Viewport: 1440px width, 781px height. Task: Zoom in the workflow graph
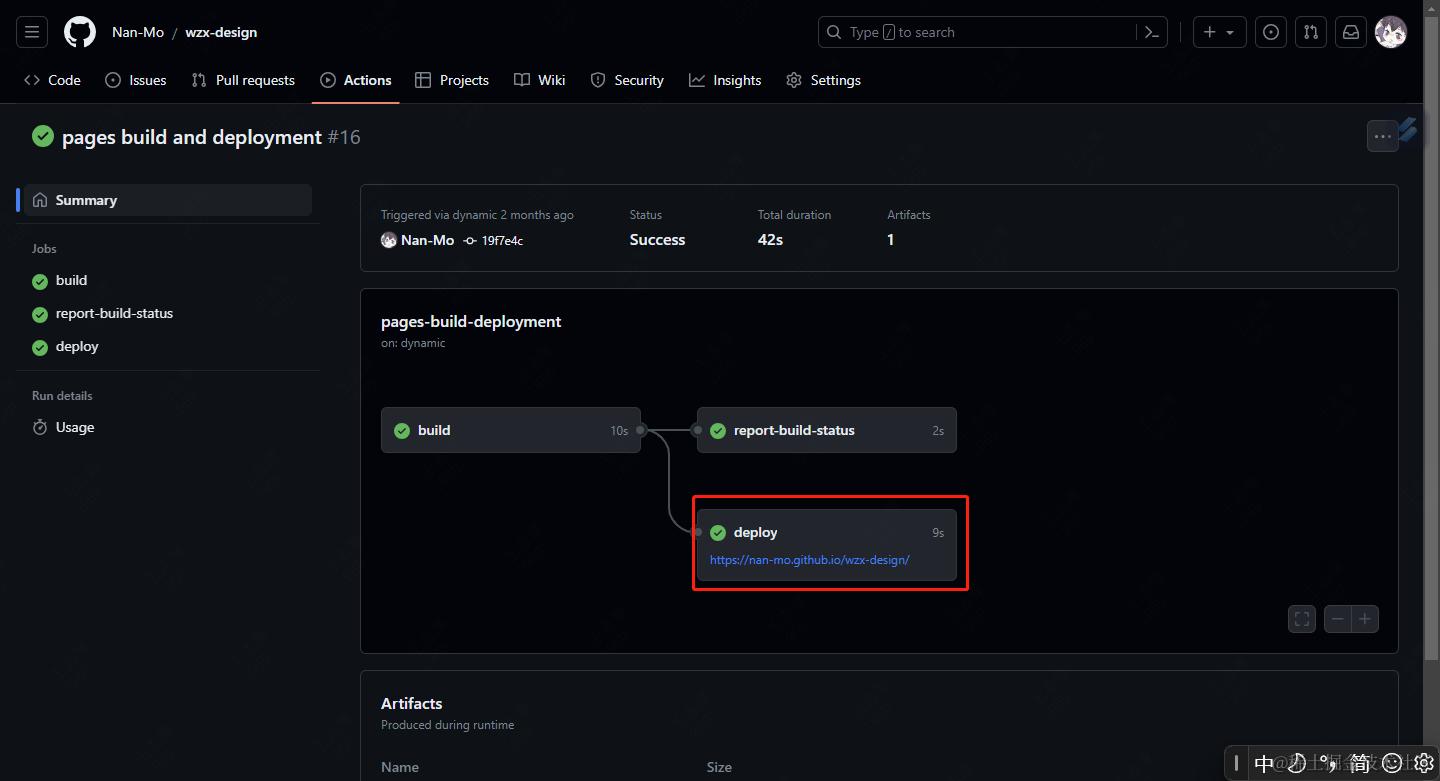pyautogui.click(x=1365, y=619)
